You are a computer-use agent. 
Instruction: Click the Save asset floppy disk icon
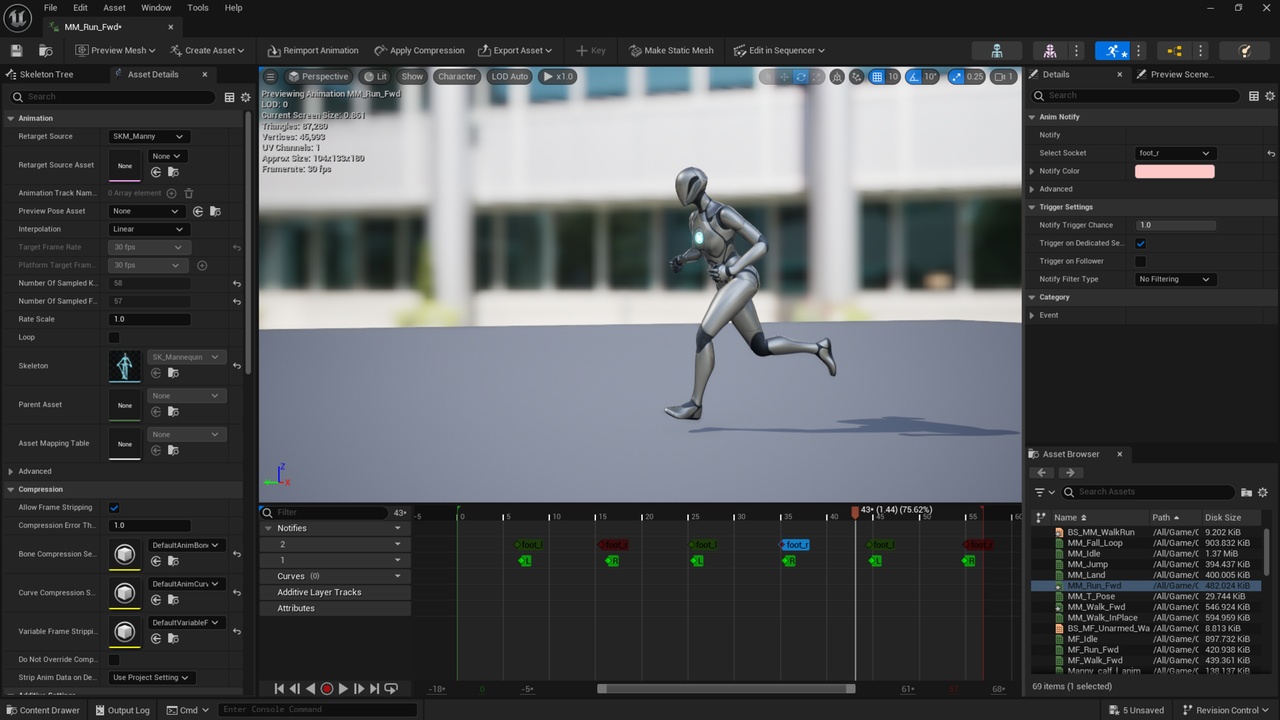(16, 50)
